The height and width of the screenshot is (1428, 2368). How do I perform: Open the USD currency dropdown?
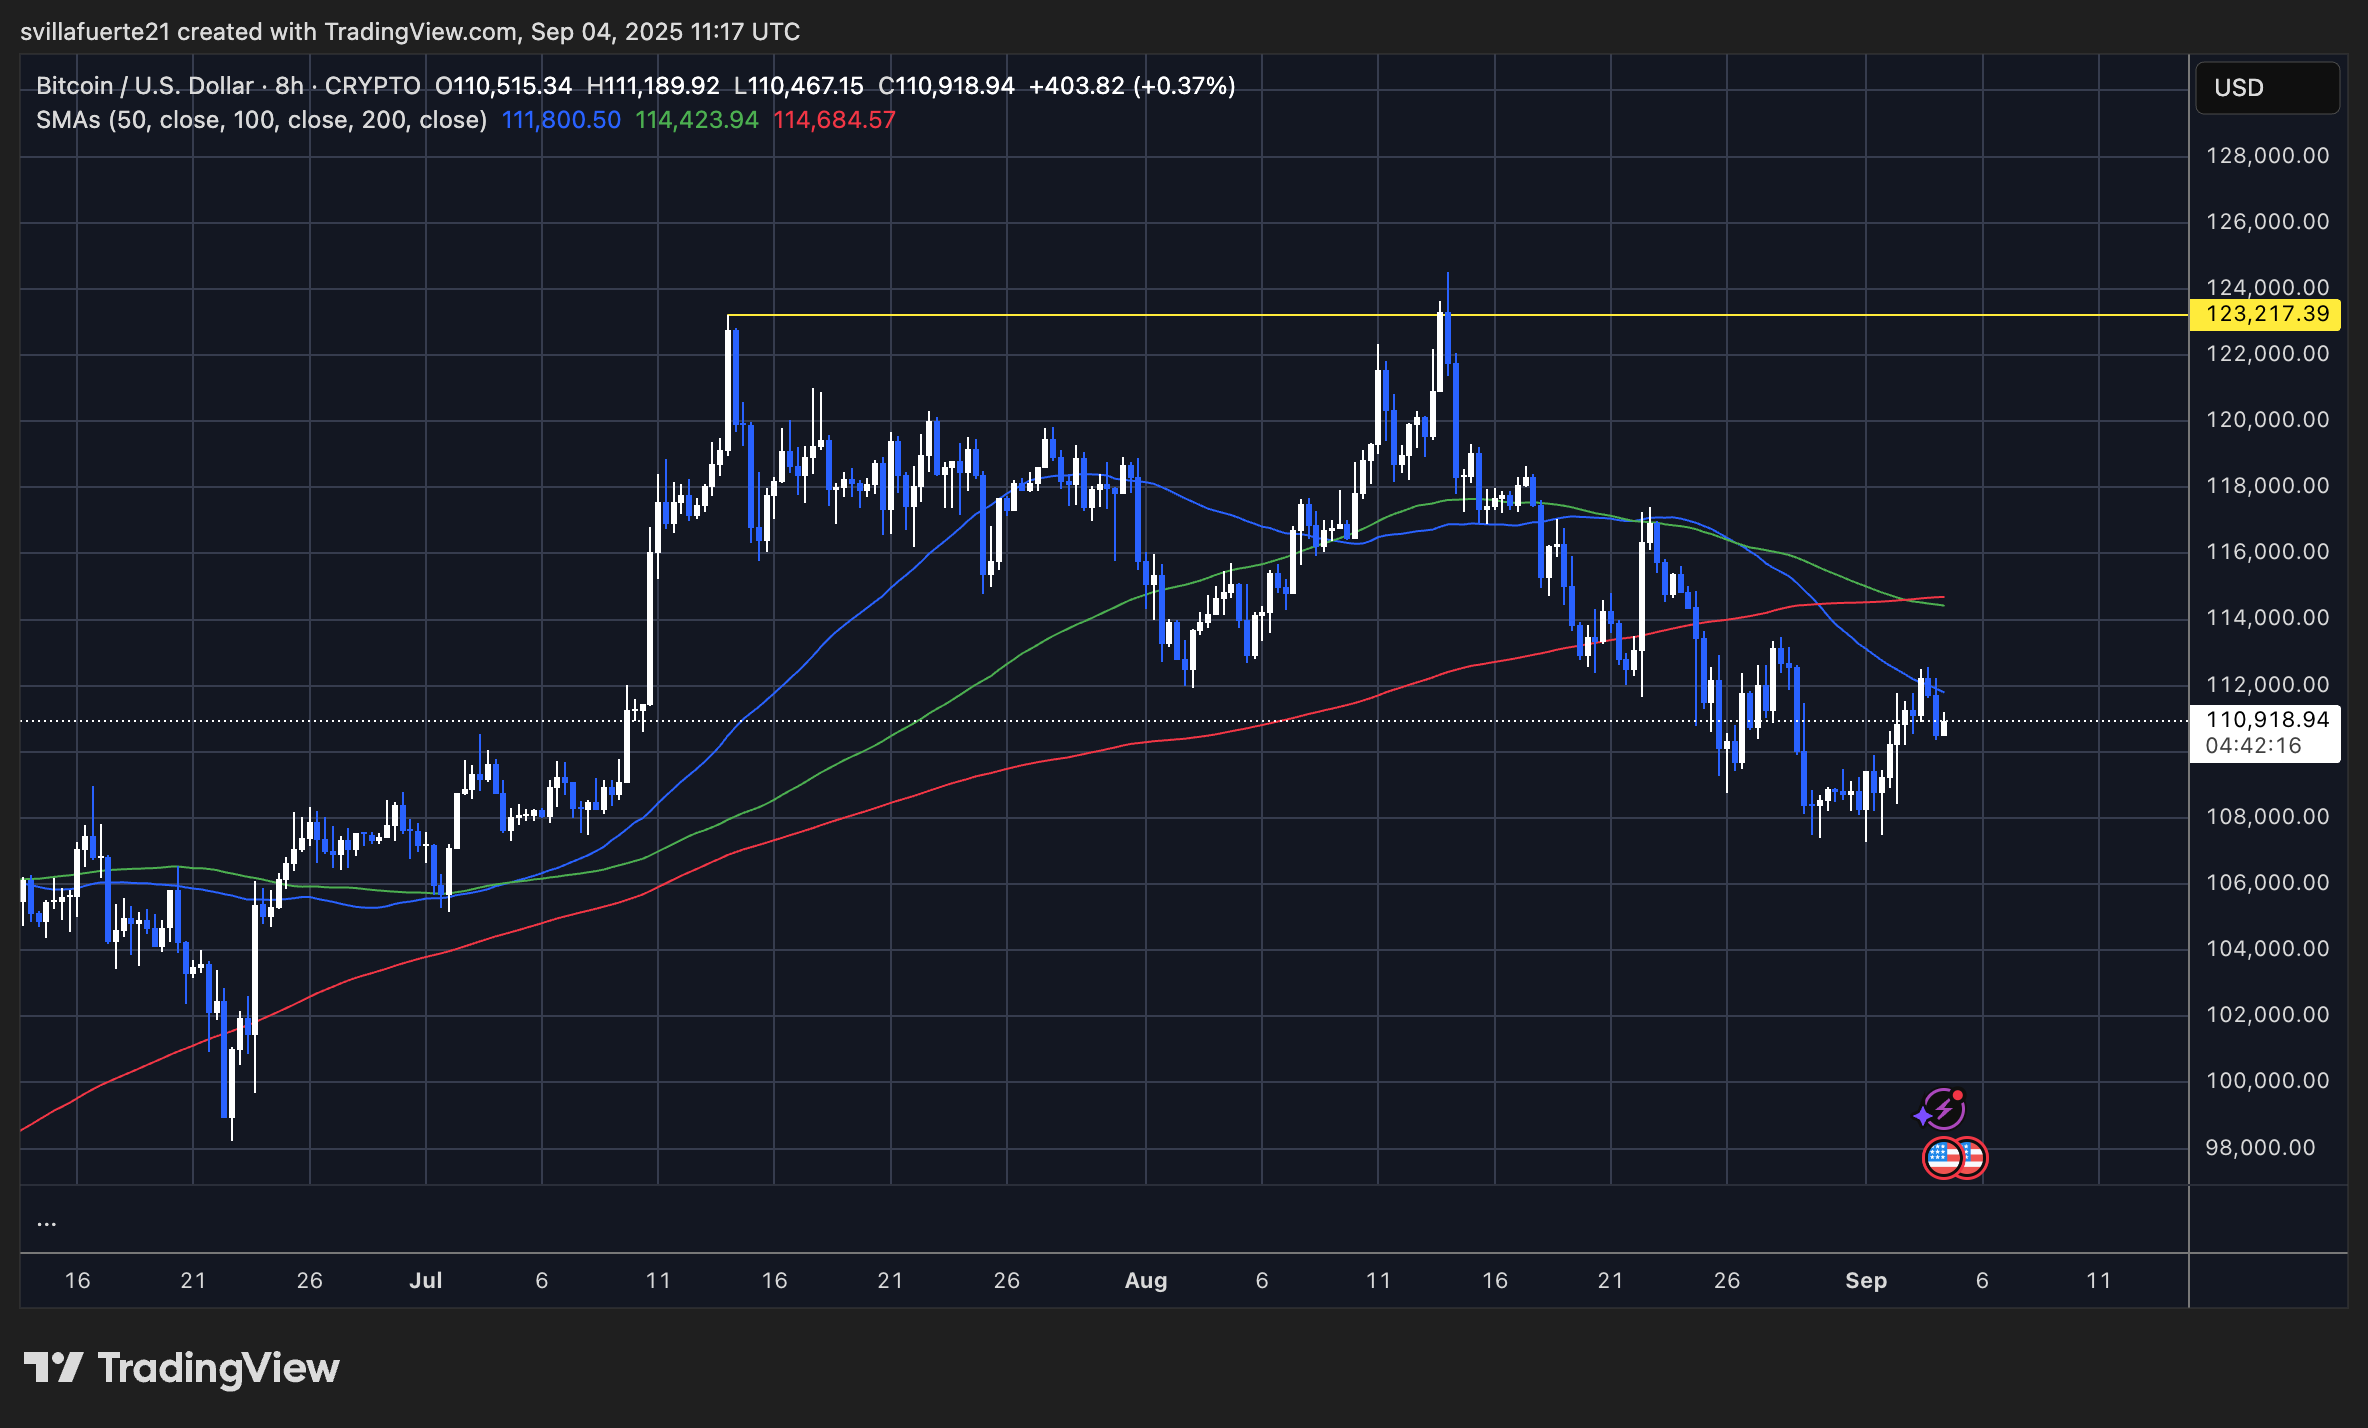pyautogui.click(x=2266, y=88)
